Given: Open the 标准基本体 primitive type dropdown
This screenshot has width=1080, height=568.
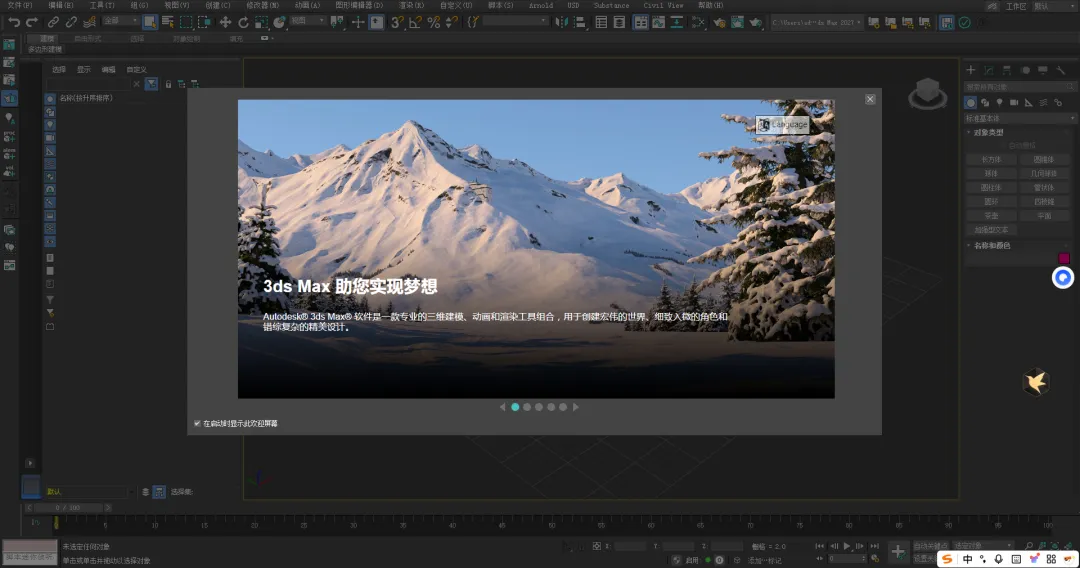Looking at the screenshot, I should 1019,118.
